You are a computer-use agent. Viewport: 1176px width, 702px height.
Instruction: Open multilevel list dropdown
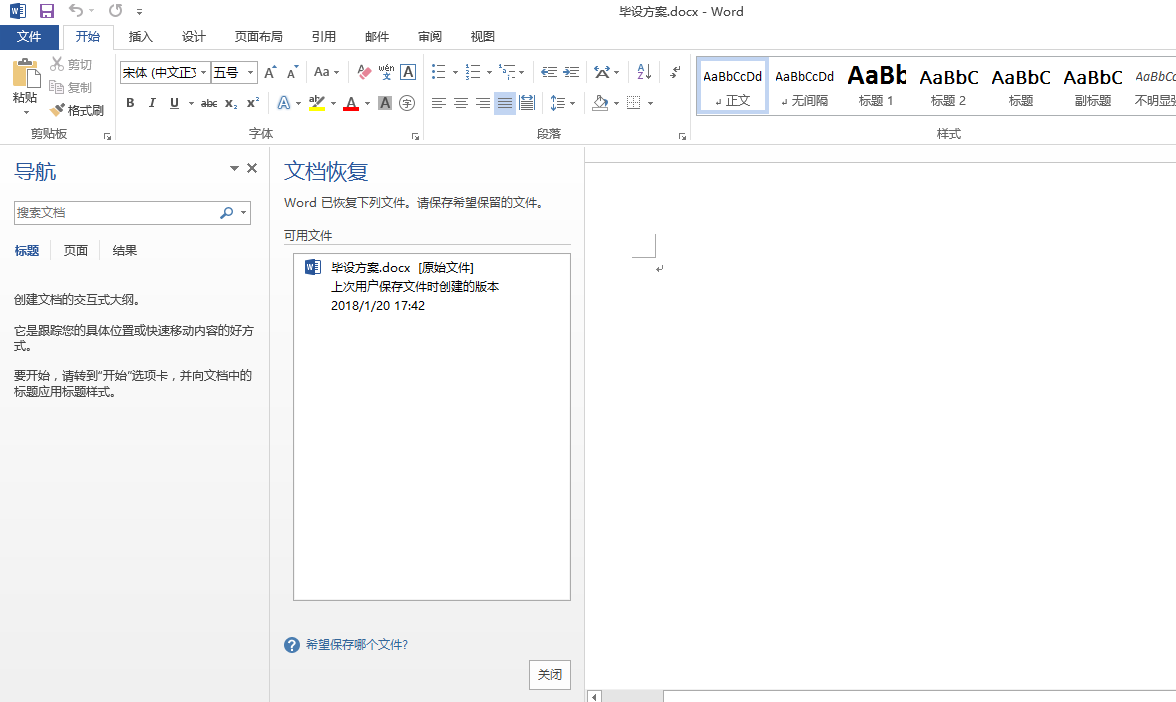click(522, 73)
